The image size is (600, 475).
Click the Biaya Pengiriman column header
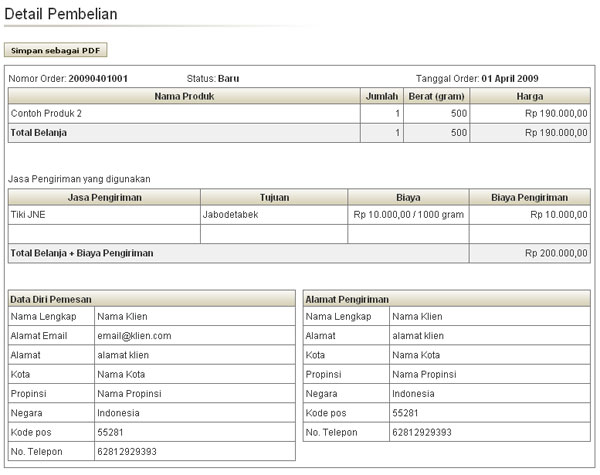click(529, 198)
